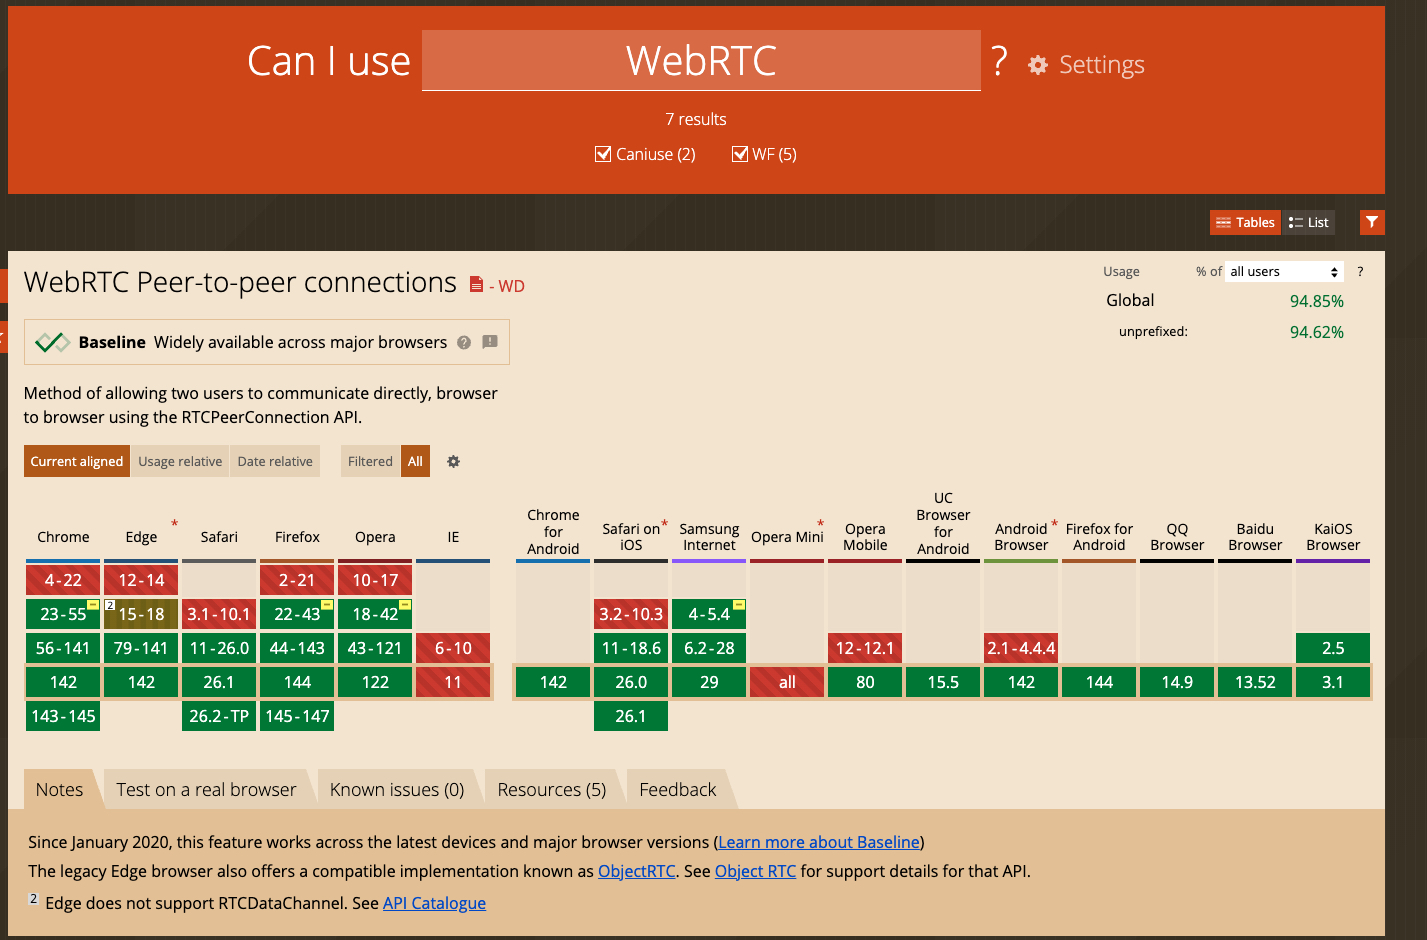This screenshot has height=940, width=1427.
Task: Click Chrome 143-145 cell
Action: (63, 716)
